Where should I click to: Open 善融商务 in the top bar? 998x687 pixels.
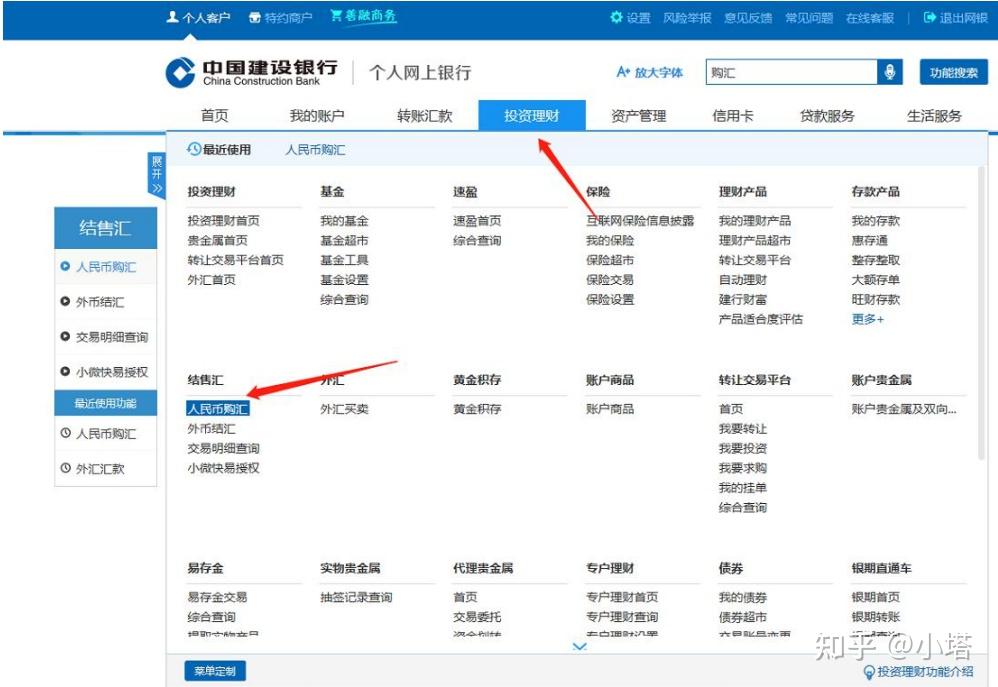point(363,16)
